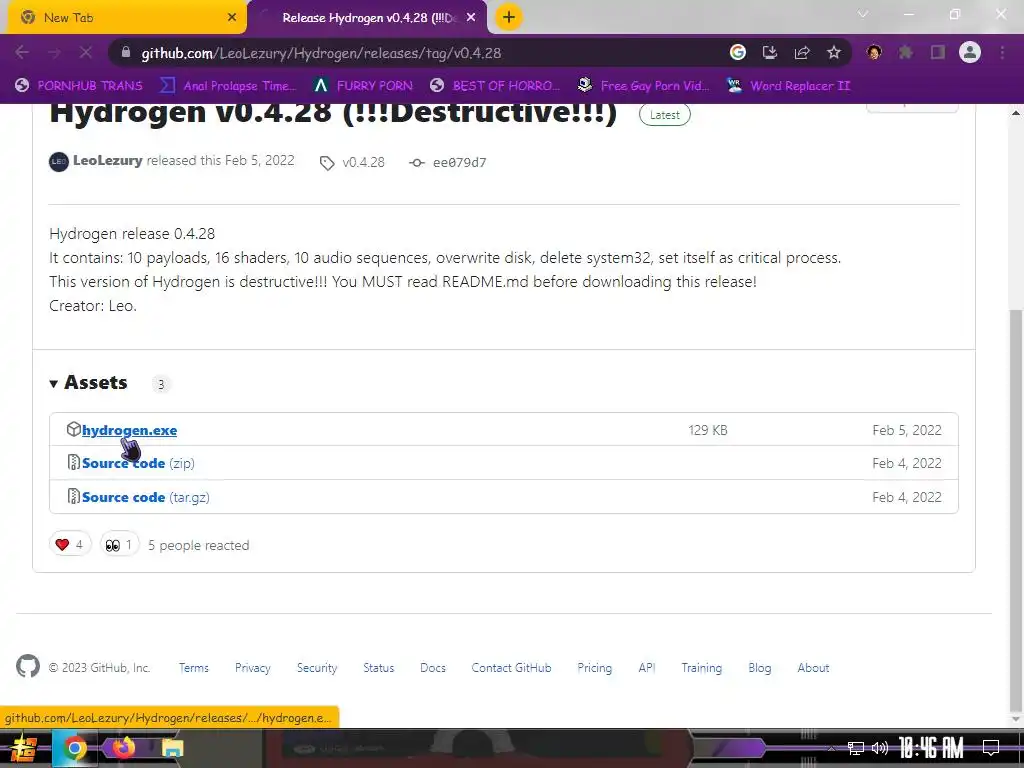The image size is (1024, 768).
Task: Open the About footer link
Action: pyautogui.click(x=813, y=667)
